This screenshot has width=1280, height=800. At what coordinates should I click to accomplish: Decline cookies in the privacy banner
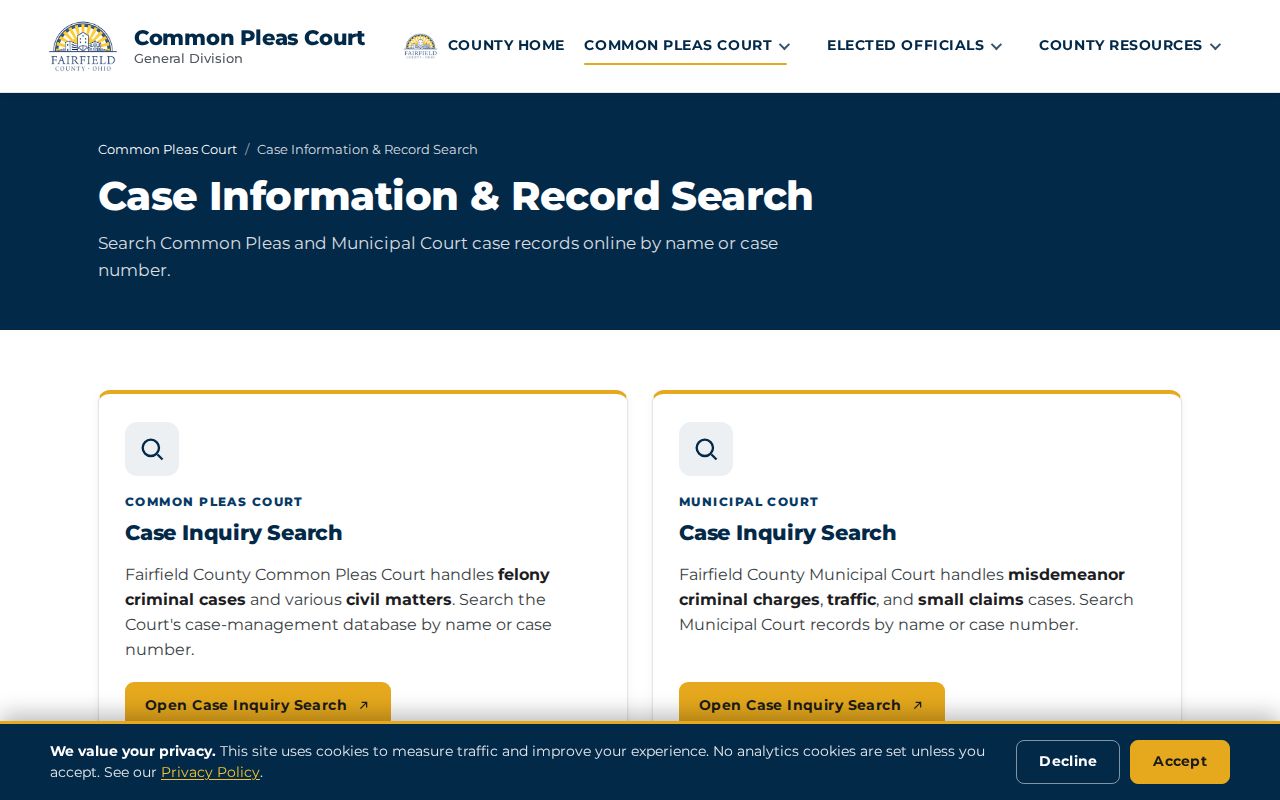point(1068,762)
